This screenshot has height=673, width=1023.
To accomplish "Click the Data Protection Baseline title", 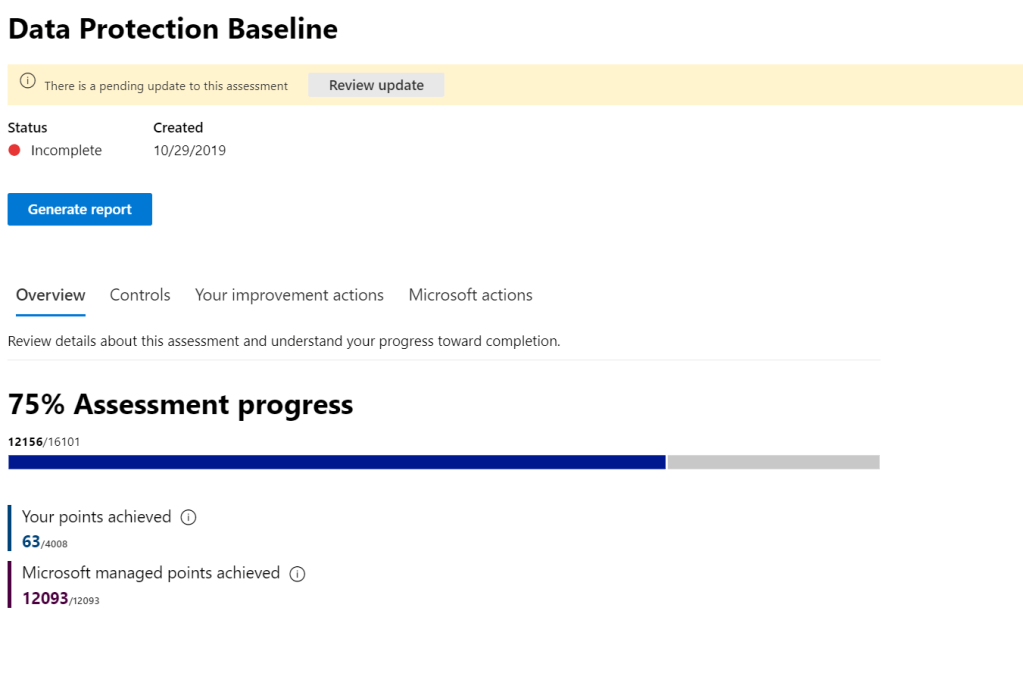I will click(x=173, y=29).
